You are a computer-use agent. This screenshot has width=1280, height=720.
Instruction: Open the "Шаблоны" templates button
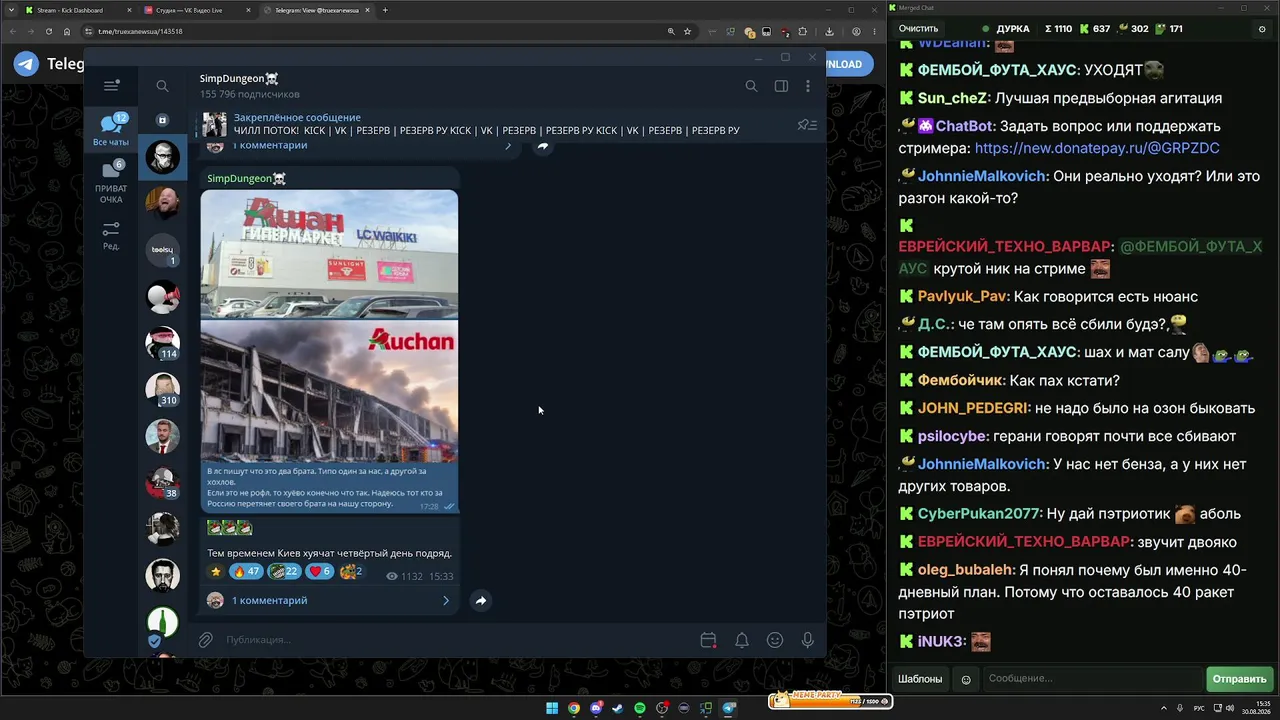tap(920, 679)
